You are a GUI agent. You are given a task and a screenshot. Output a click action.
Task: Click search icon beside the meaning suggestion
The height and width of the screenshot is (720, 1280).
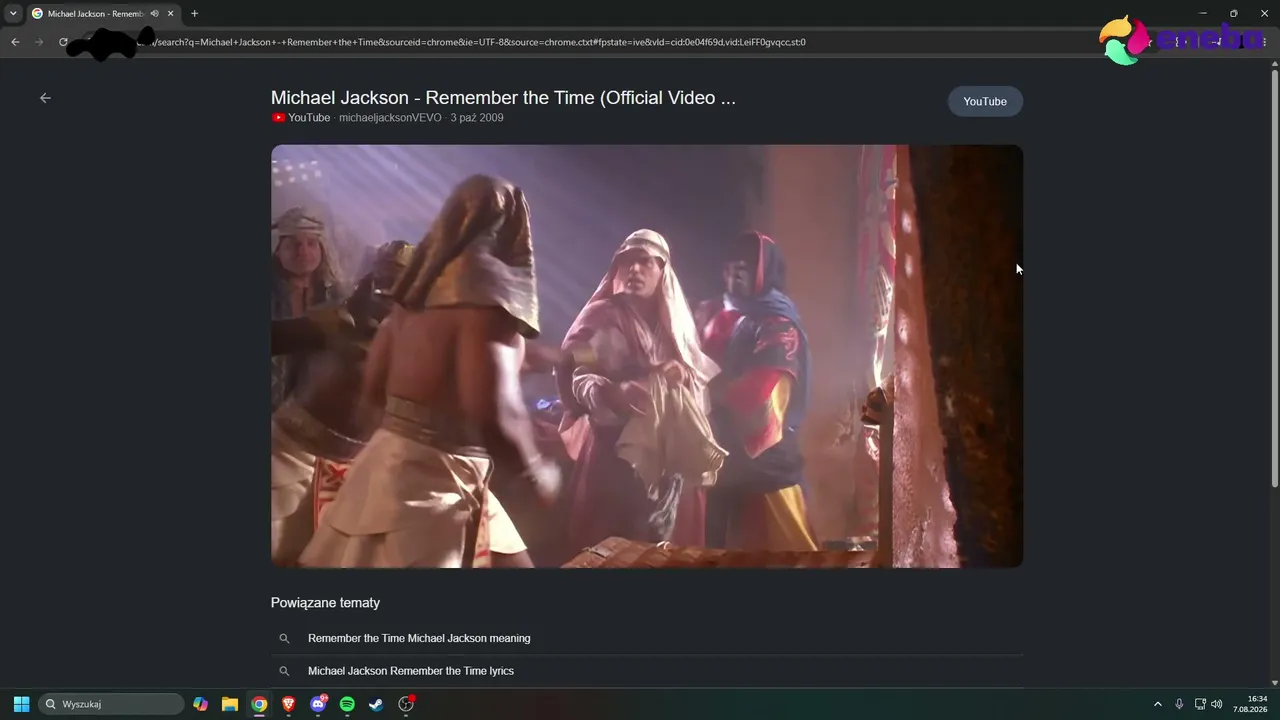[x=284, y=638]
